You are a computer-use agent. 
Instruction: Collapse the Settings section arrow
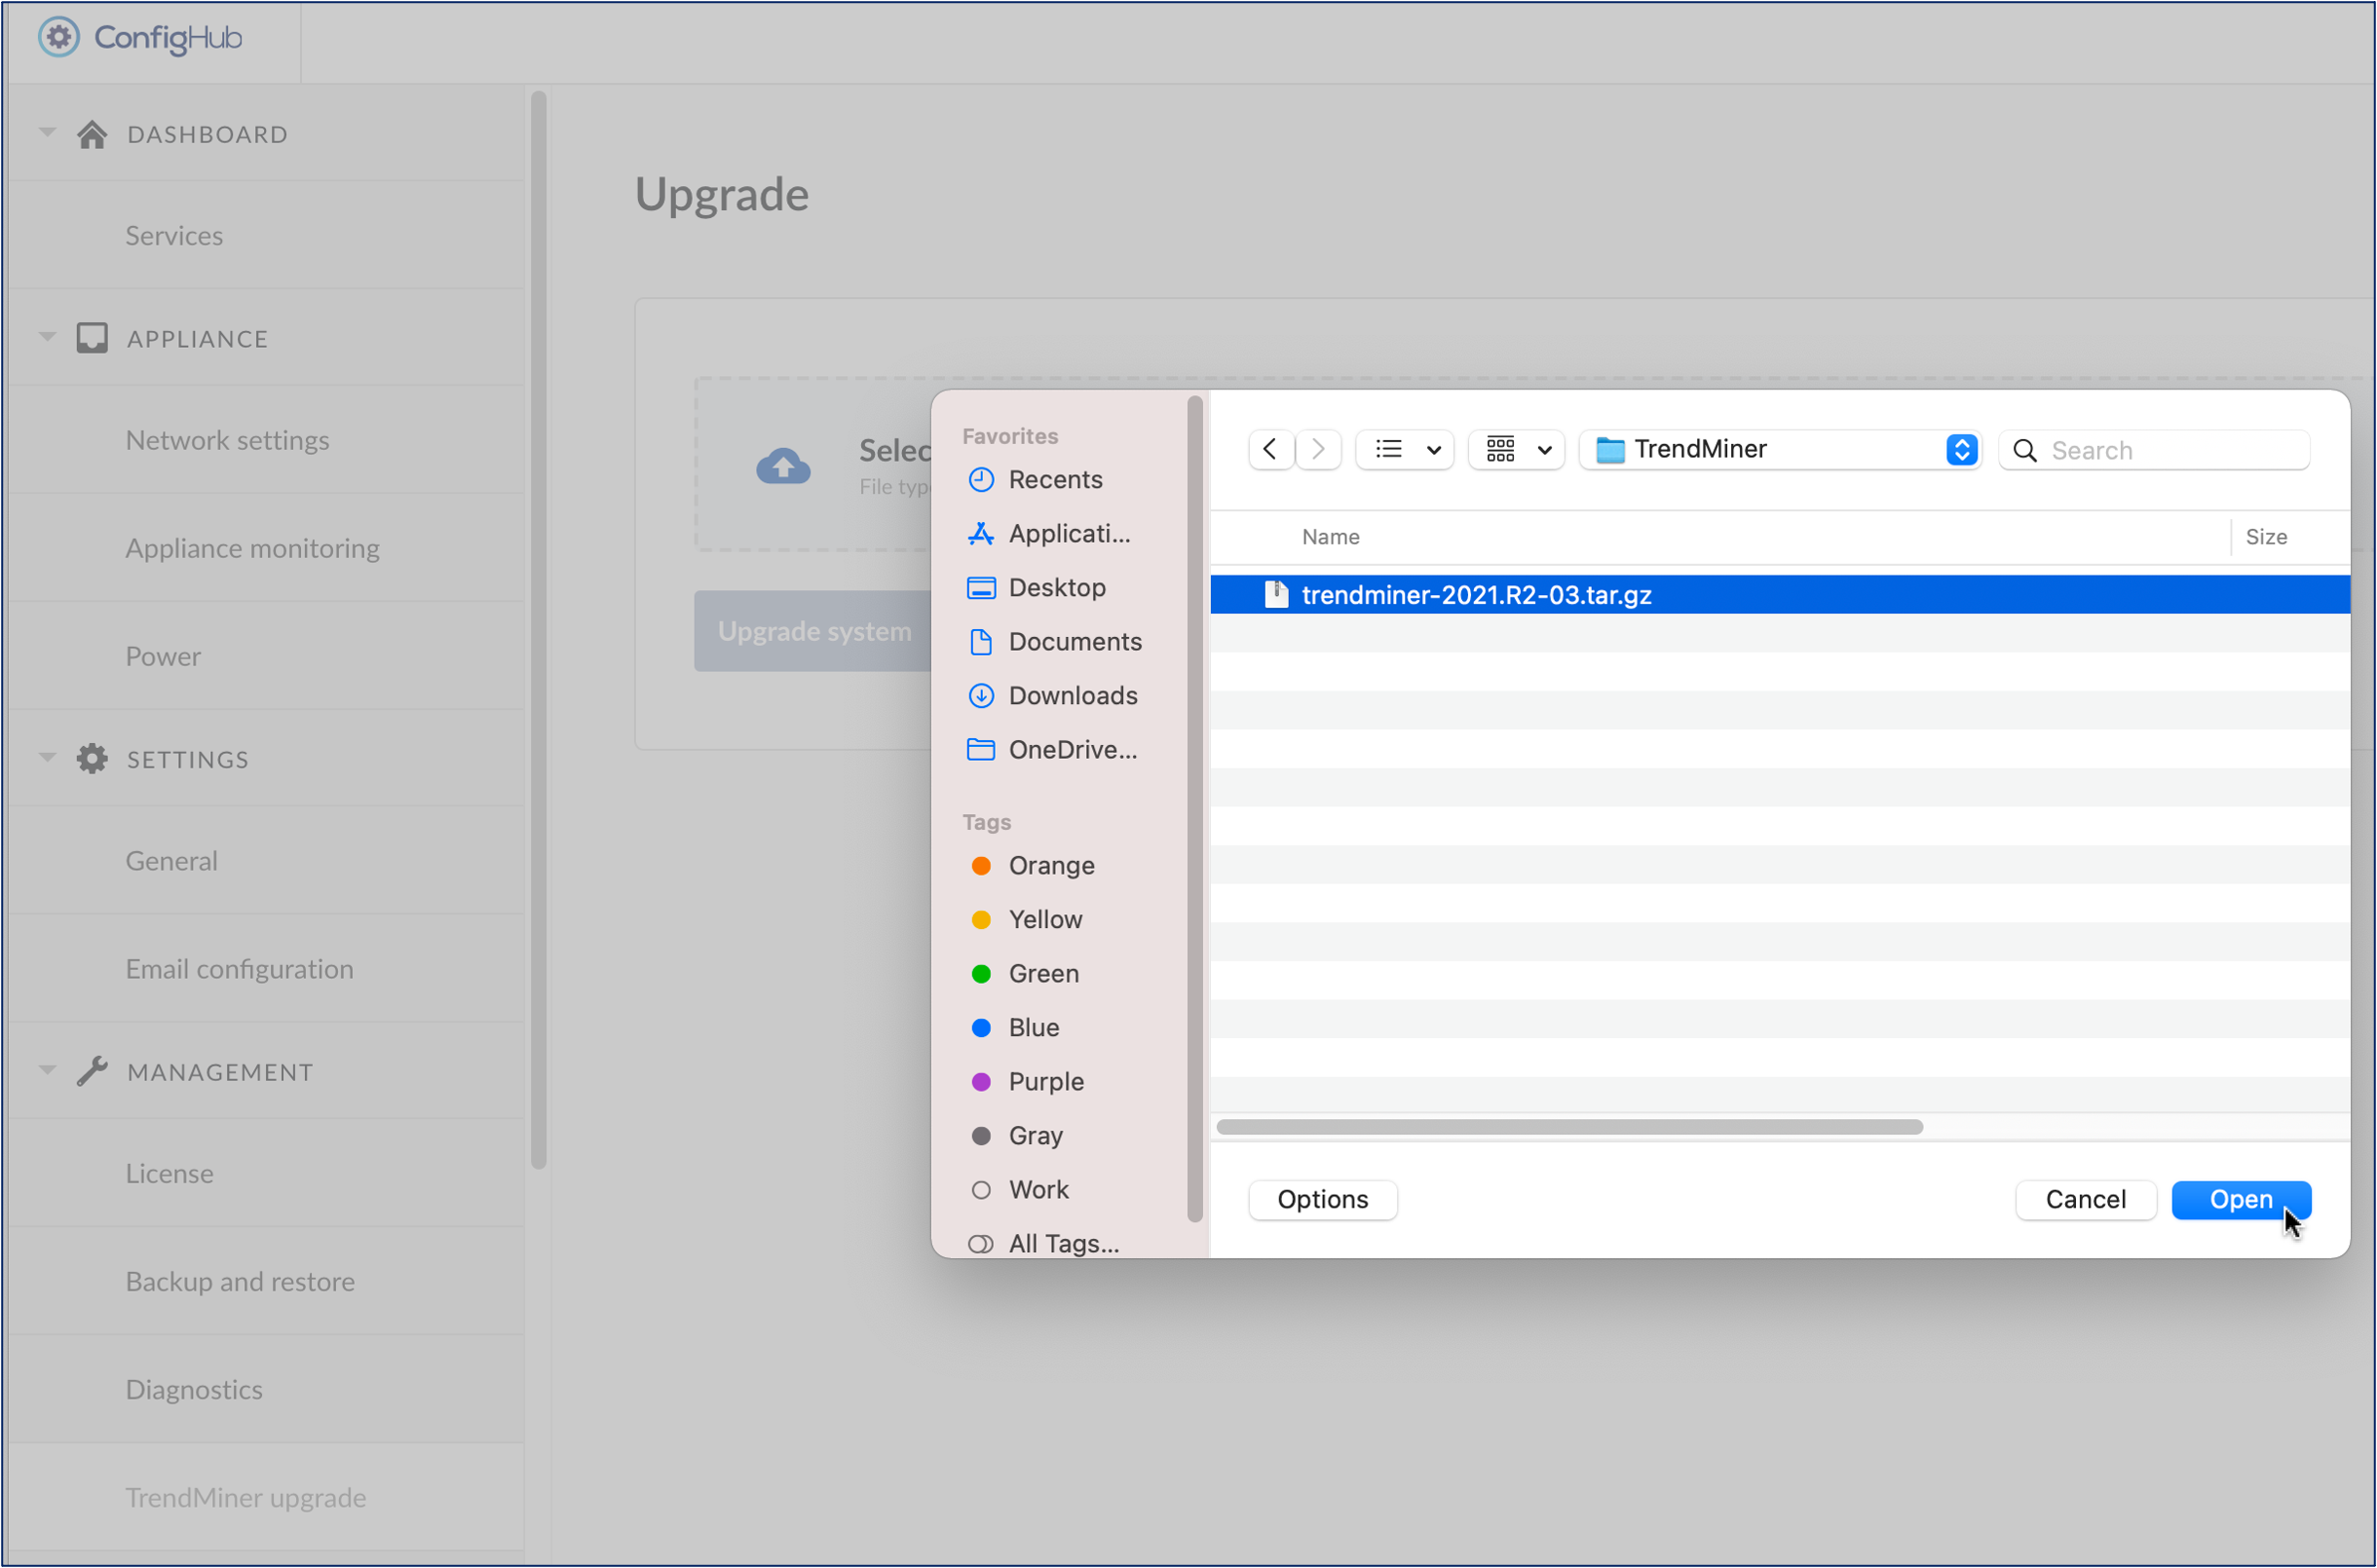pos(47,757)
